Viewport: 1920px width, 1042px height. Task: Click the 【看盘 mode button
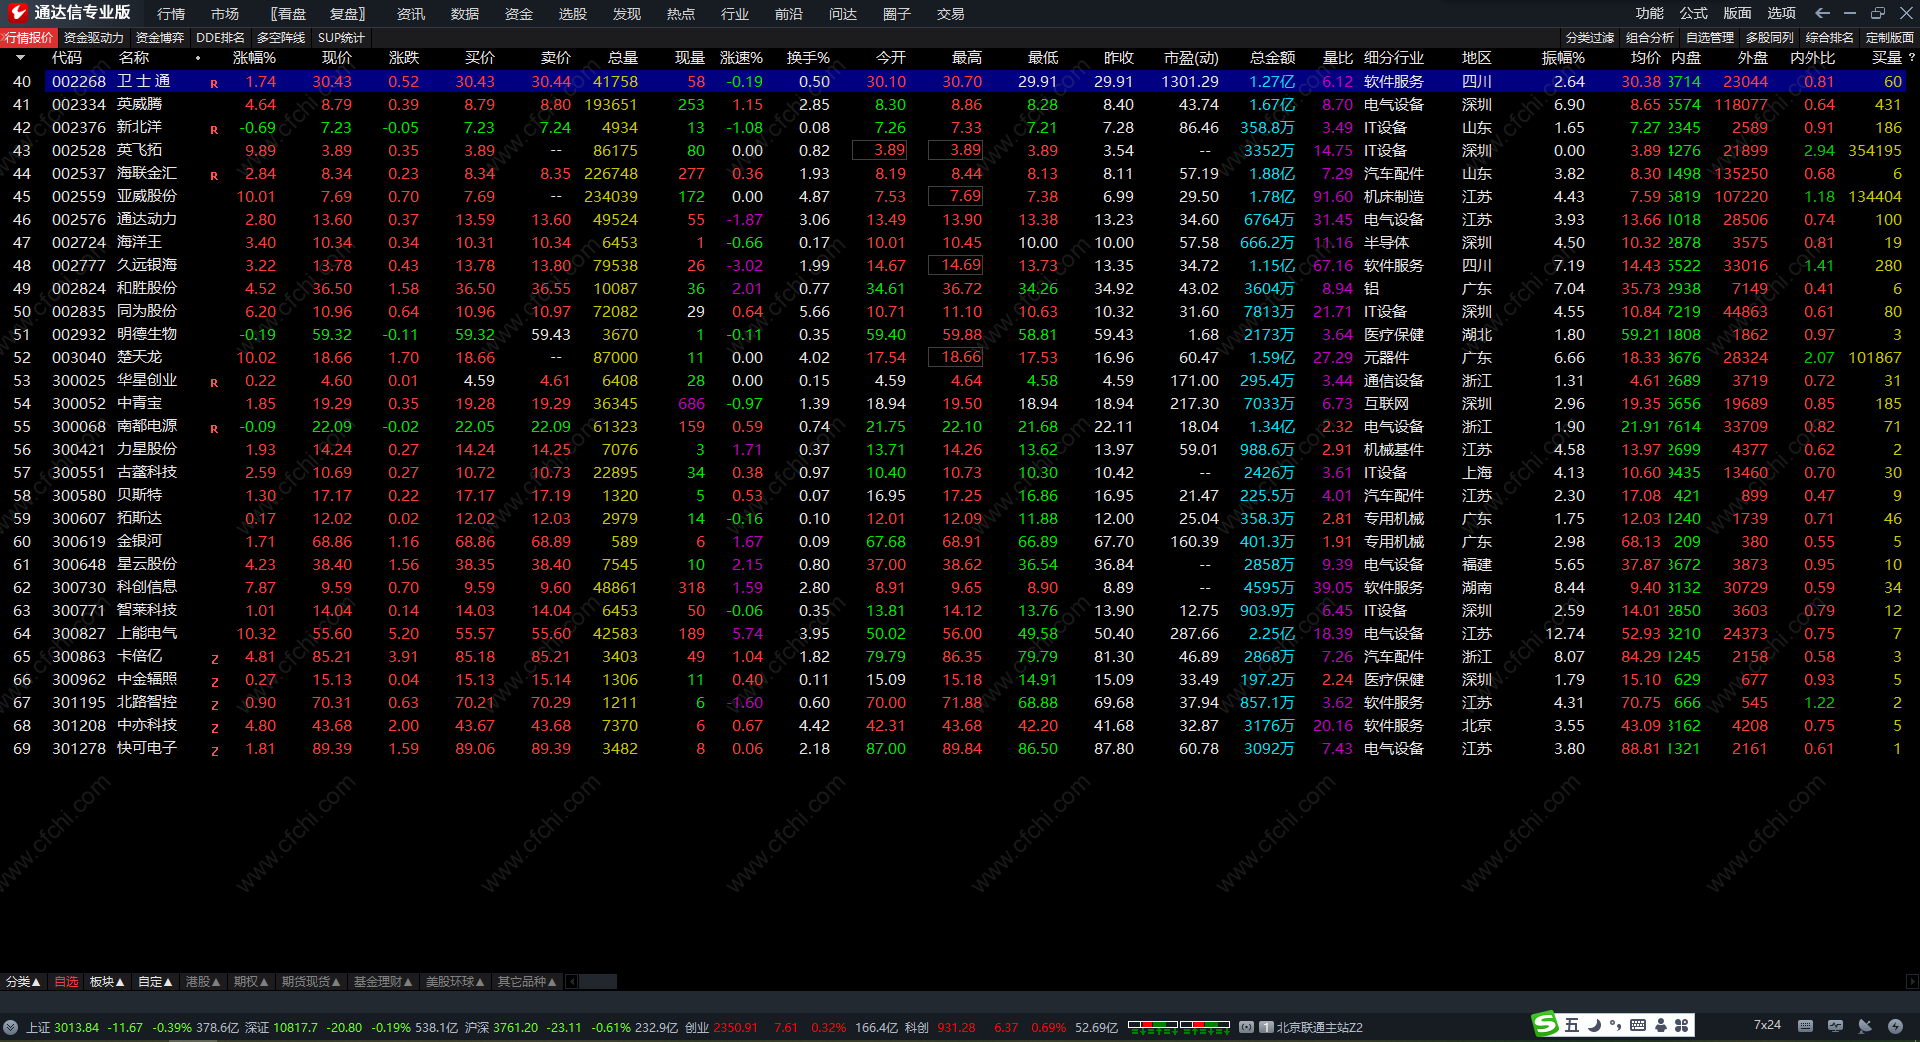[289, 14]
